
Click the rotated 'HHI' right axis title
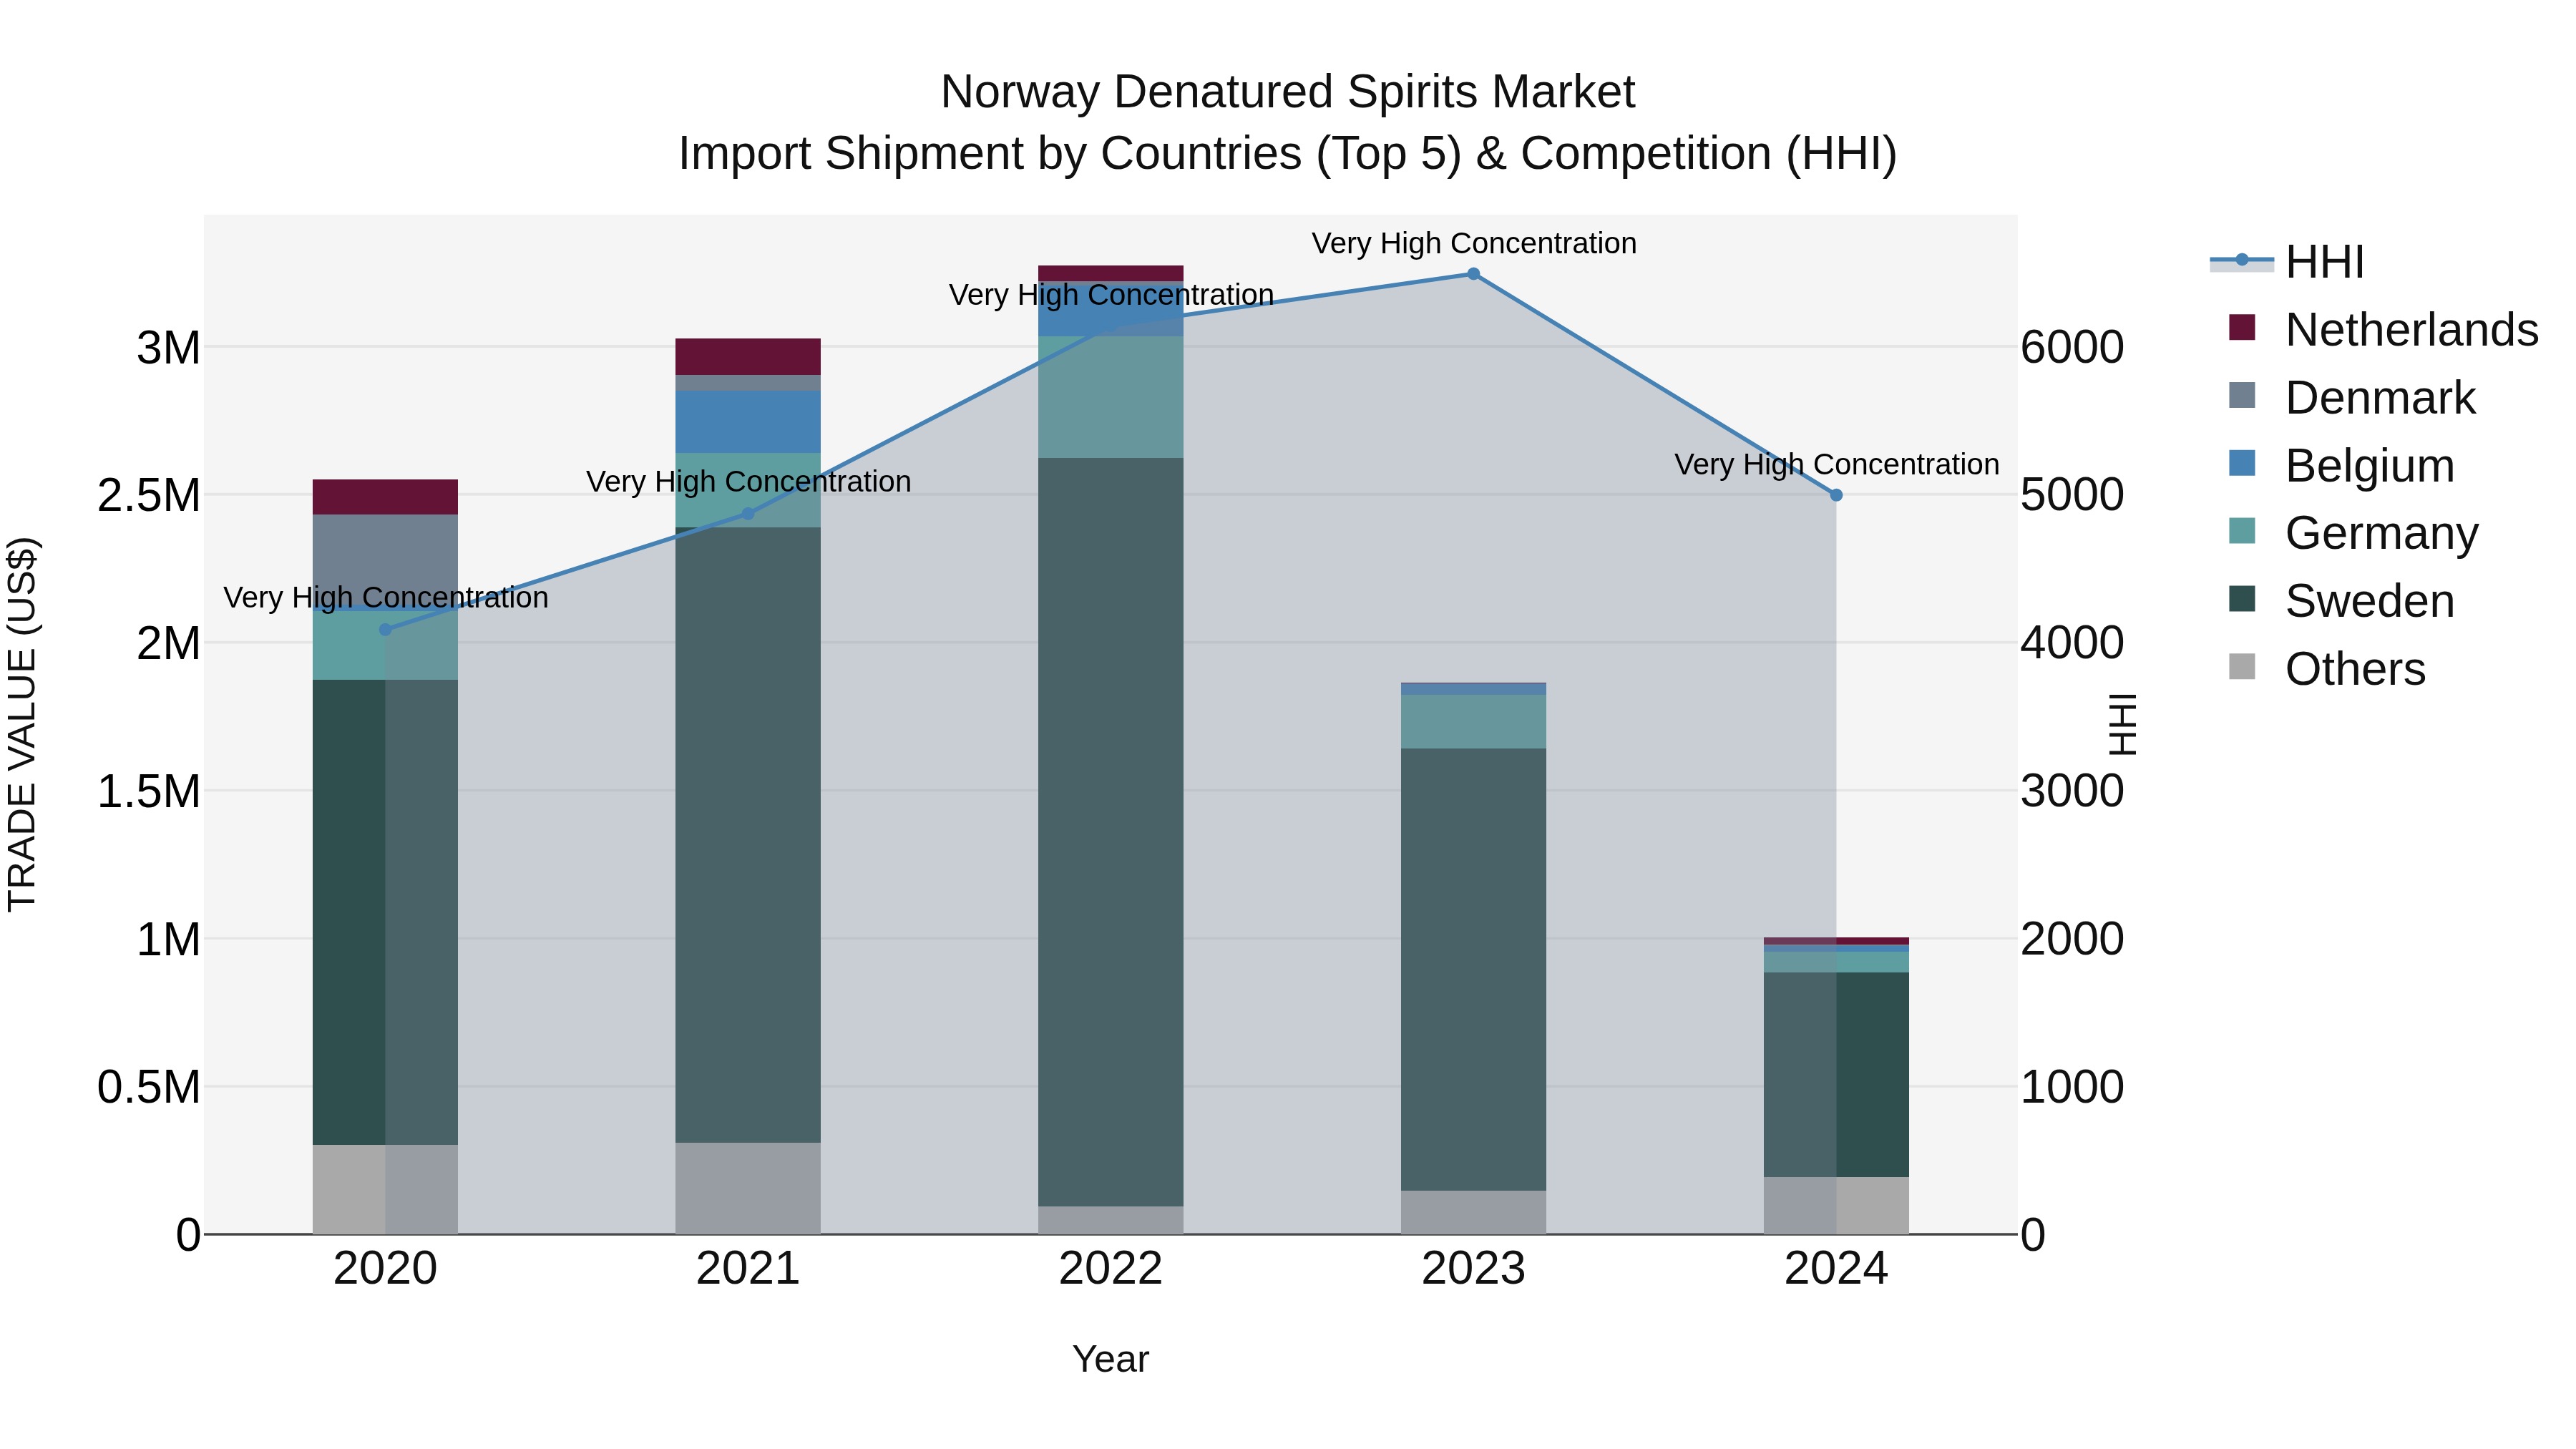click(x=2122, y=724)
